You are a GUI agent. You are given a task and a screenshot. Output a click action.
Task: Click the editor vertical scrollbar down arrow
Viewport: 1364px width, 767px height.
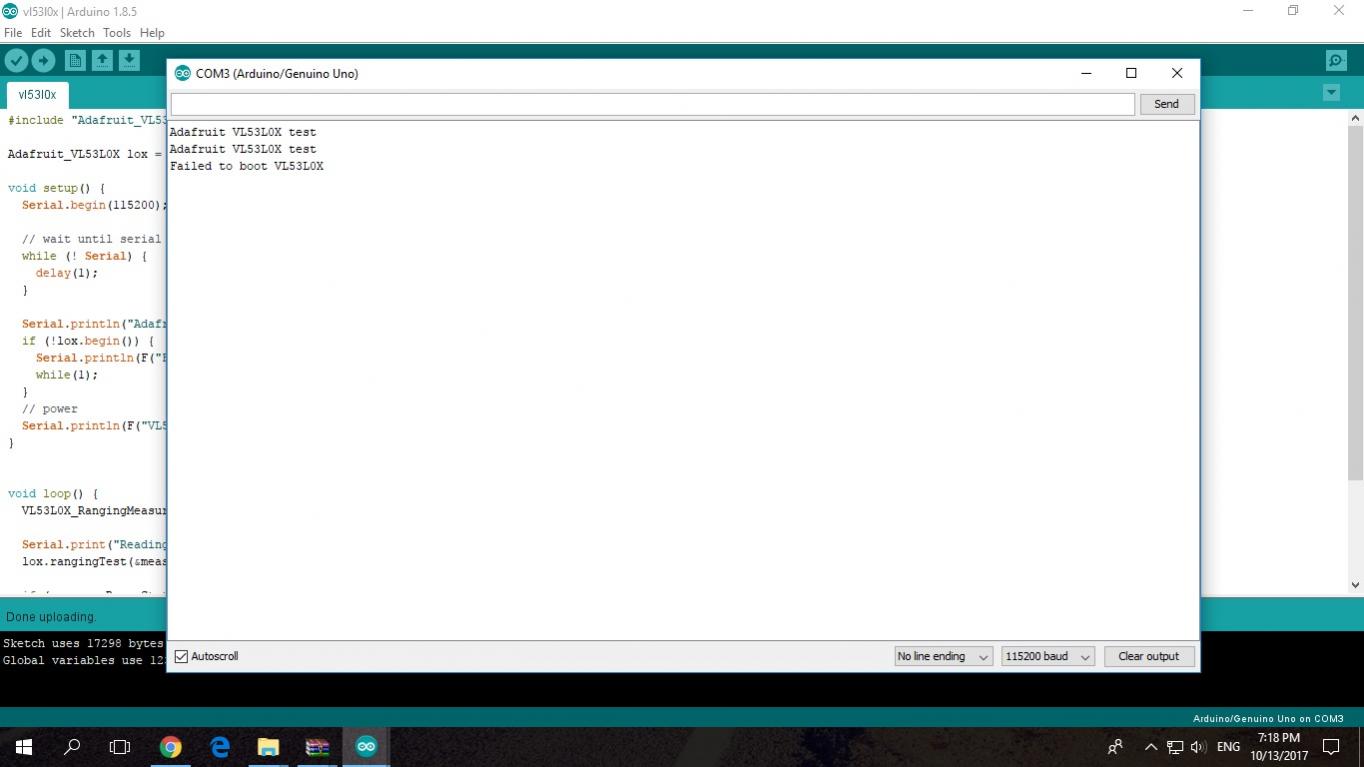(1356, 586)
